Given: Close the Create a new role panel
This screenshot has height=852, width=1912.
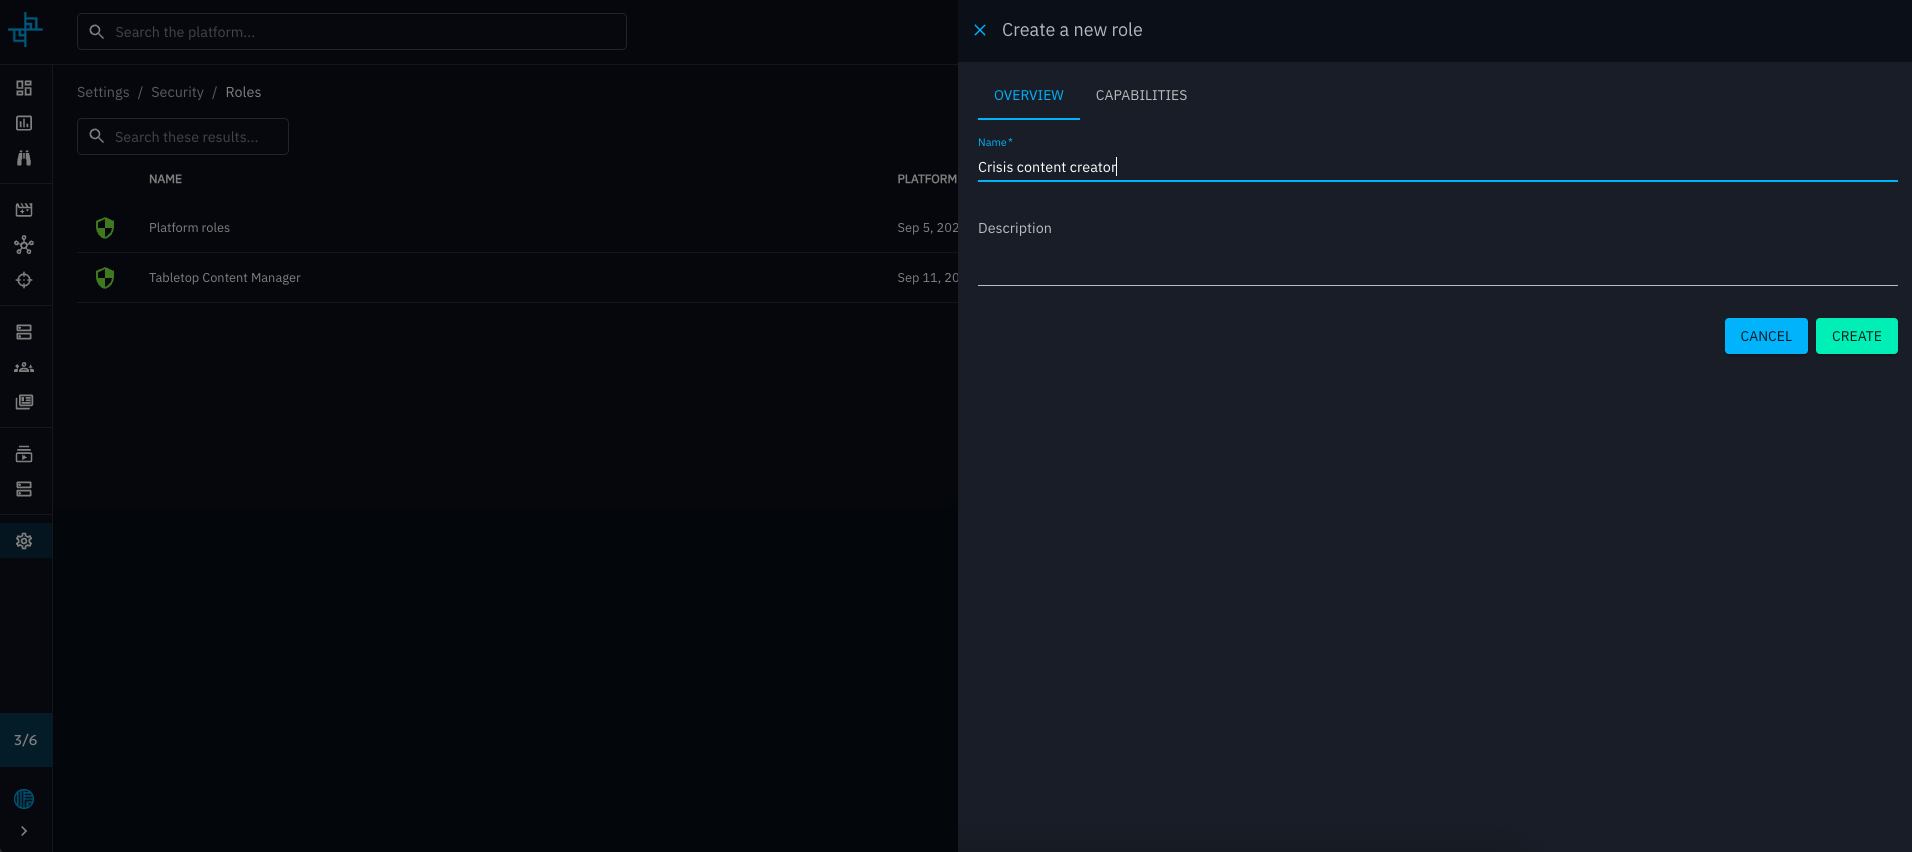Looking at the screenshot, I should coord(980,30).
